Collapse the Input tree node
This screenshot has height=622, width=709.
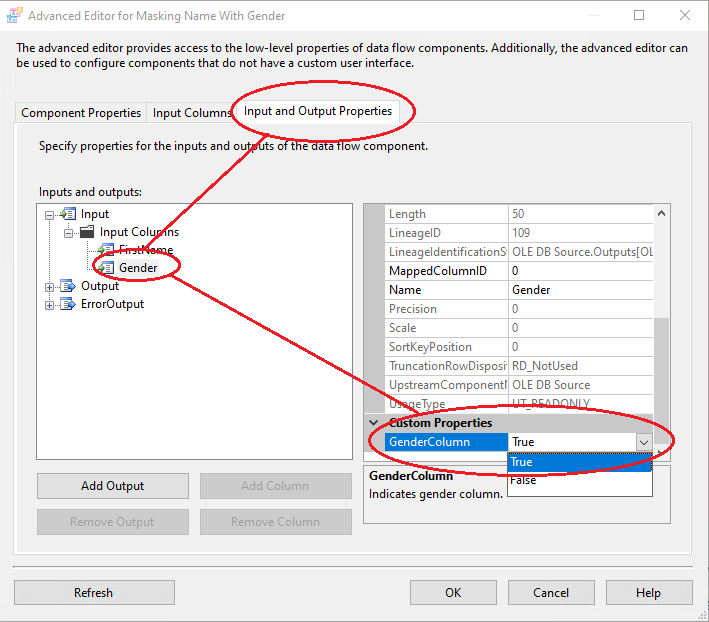[50, 214]
